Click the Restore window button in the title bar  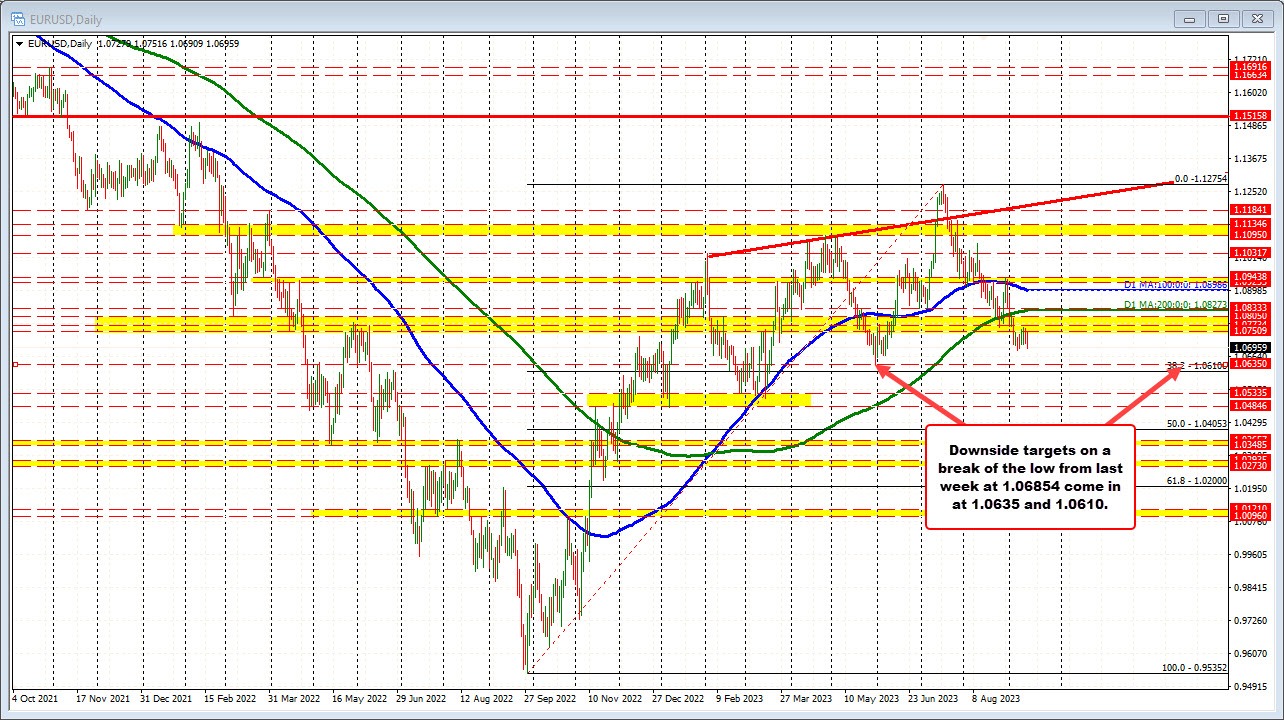1223,19
